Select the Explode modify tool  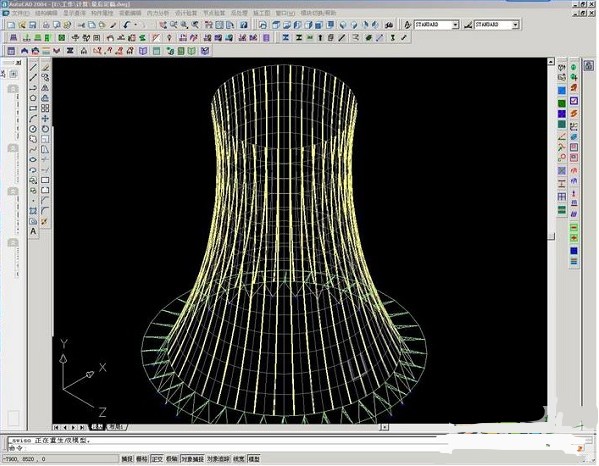pyautogui.click(x=45, y=221)
